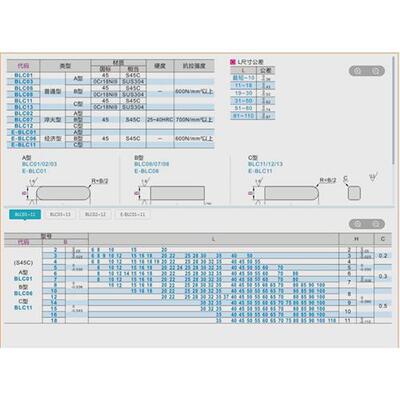Click the left magnifier icon in the upper zoom control
This screenshot has height=400, width=400.
358,71
